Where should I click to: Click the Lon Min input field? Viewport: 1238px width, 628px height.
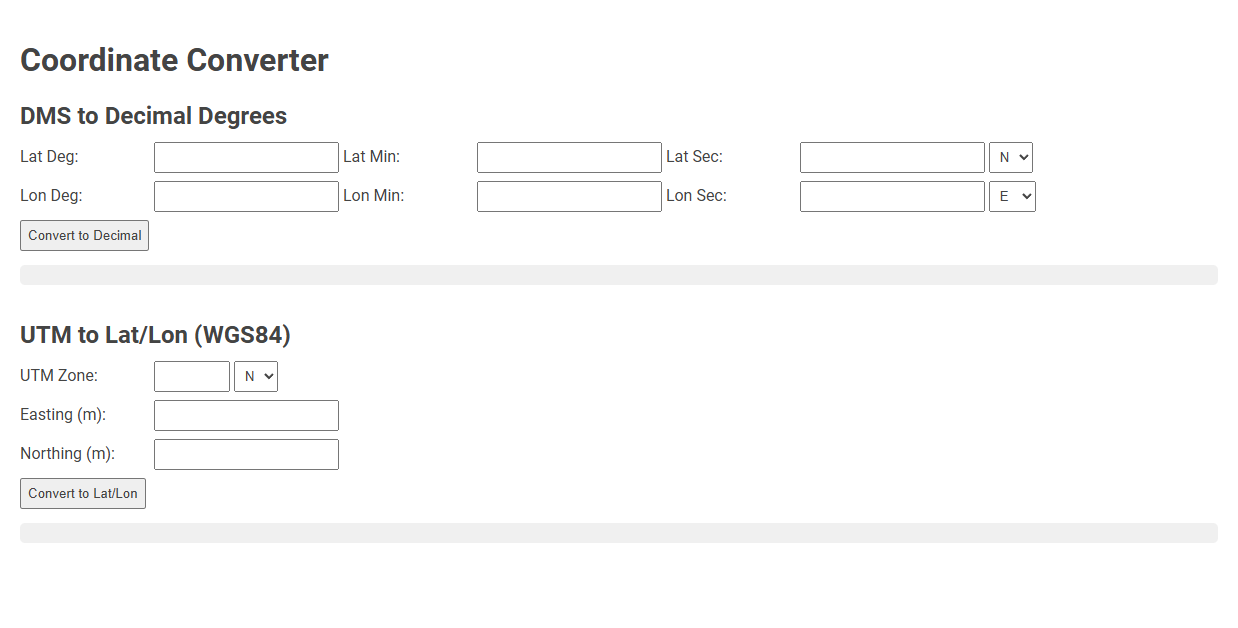pyautogui.click(x=569, y=196)
